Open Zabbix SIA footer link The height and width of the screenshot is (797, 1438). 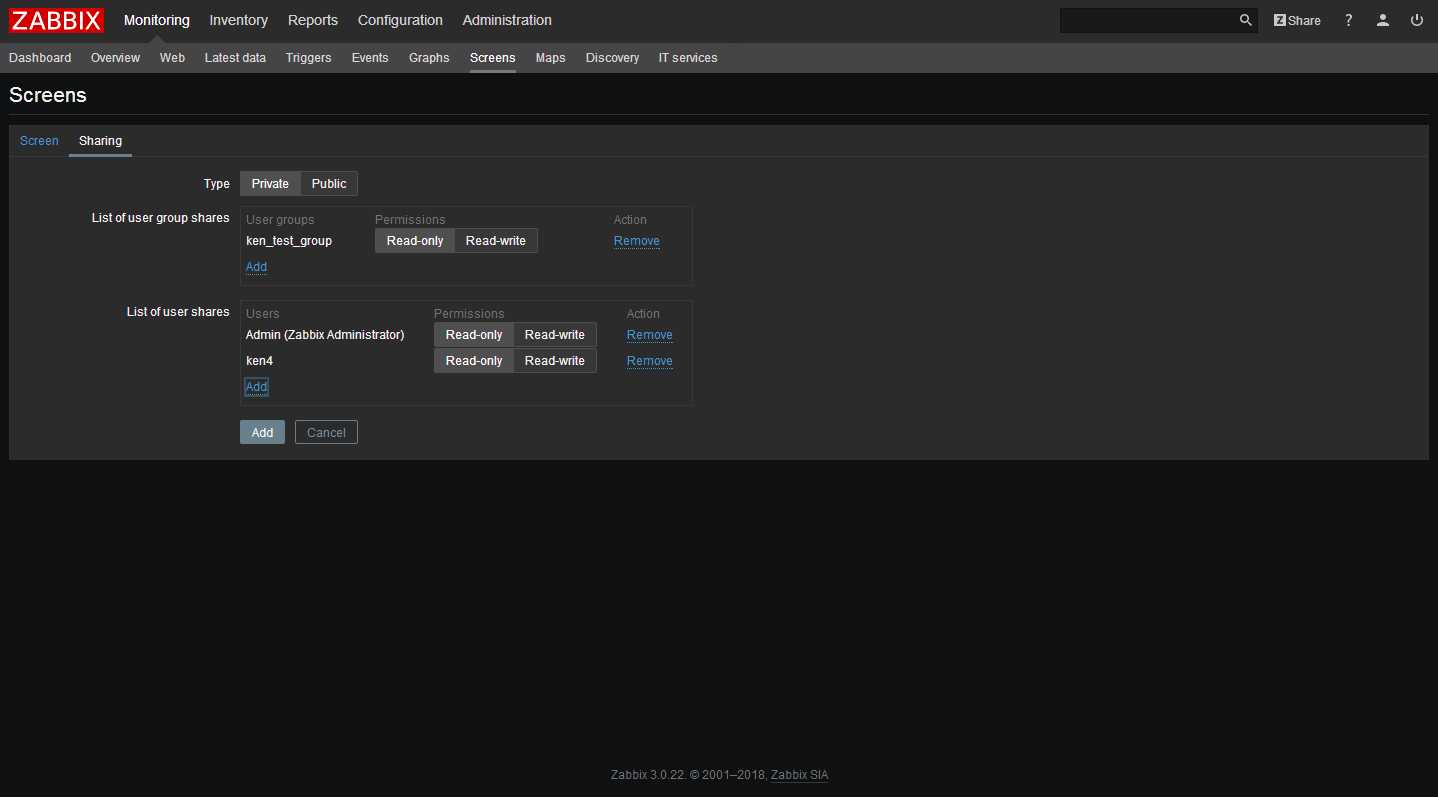799,775
